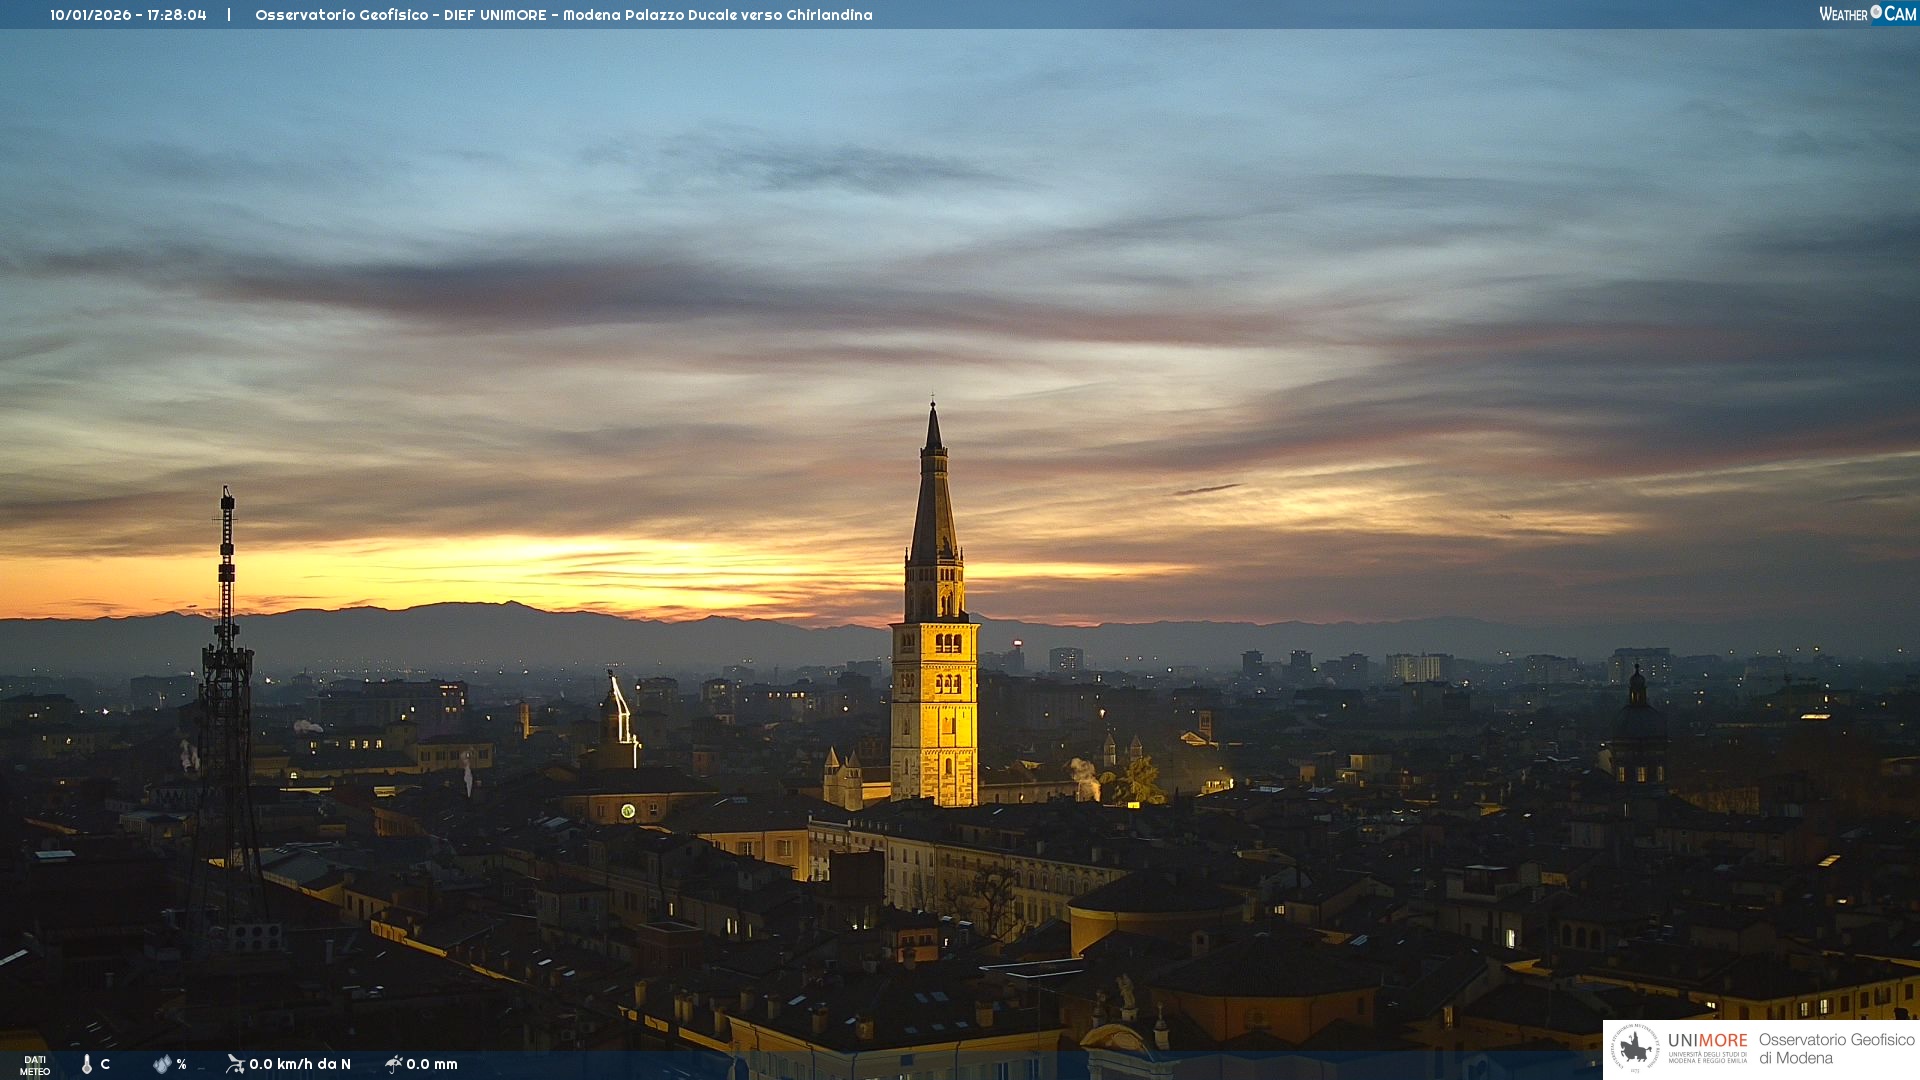Click the humidity water drops icon

[162, 1064]
